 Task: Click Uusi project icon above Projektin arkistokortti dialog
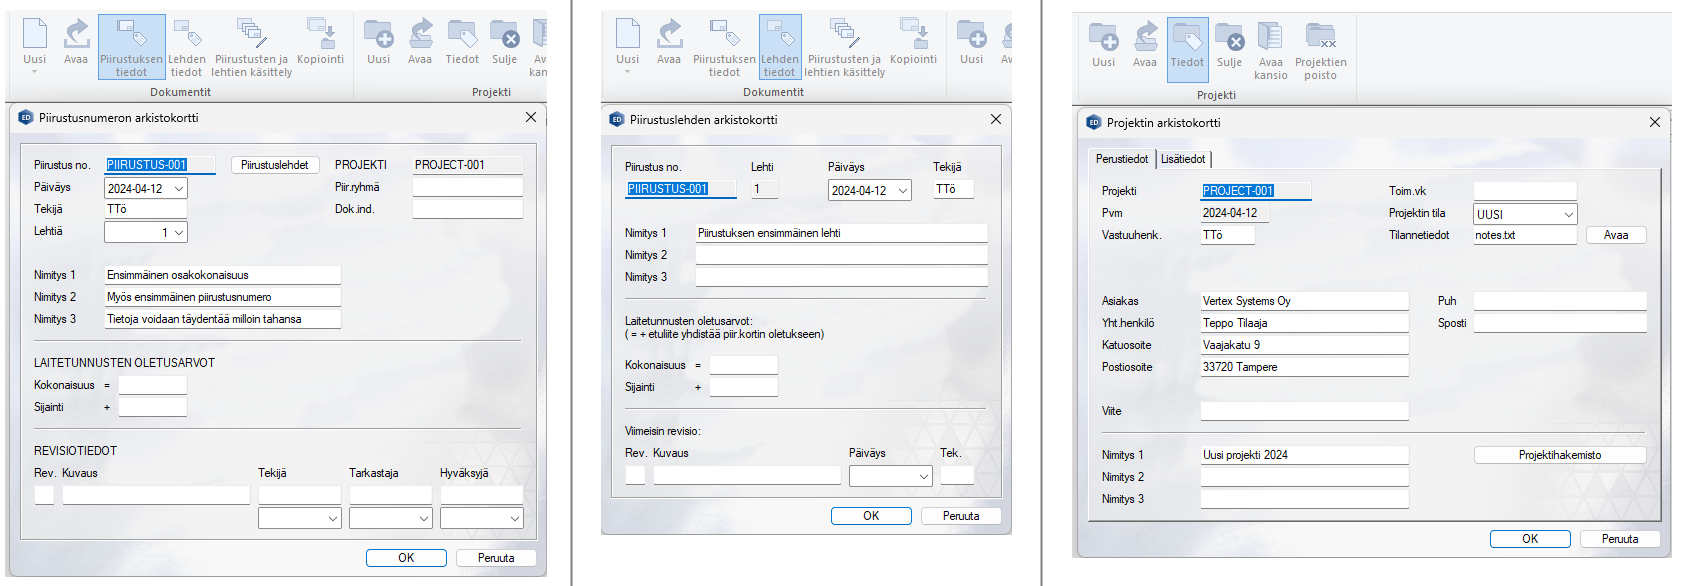[1103, 45]
